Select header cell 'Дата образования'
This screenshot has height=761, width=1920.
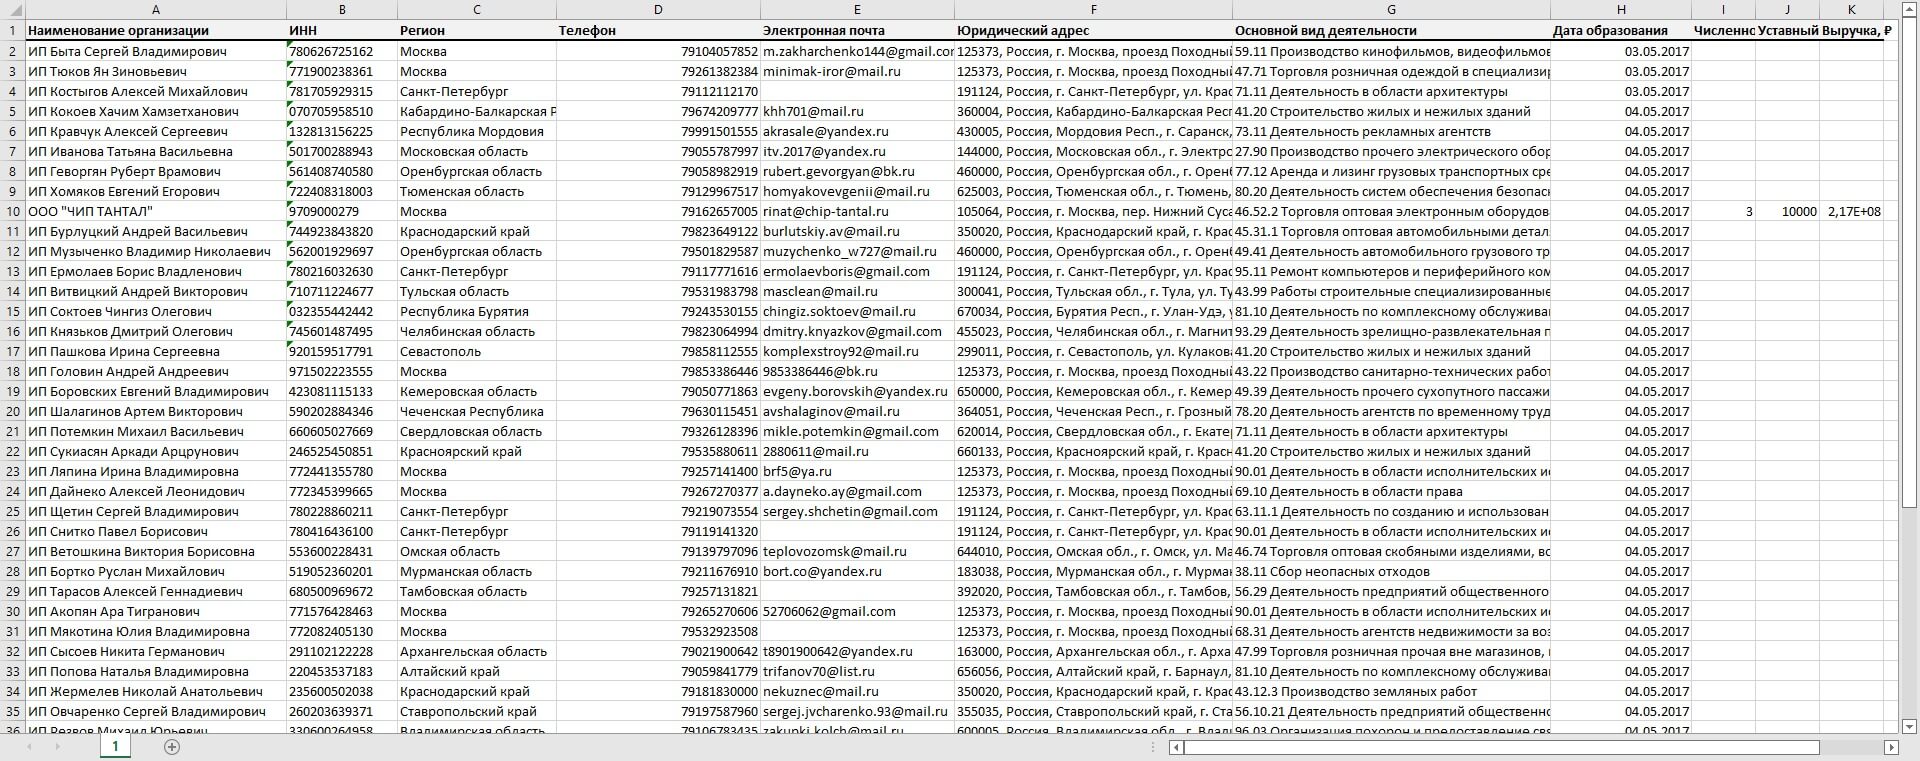(x=1621, y=31)
